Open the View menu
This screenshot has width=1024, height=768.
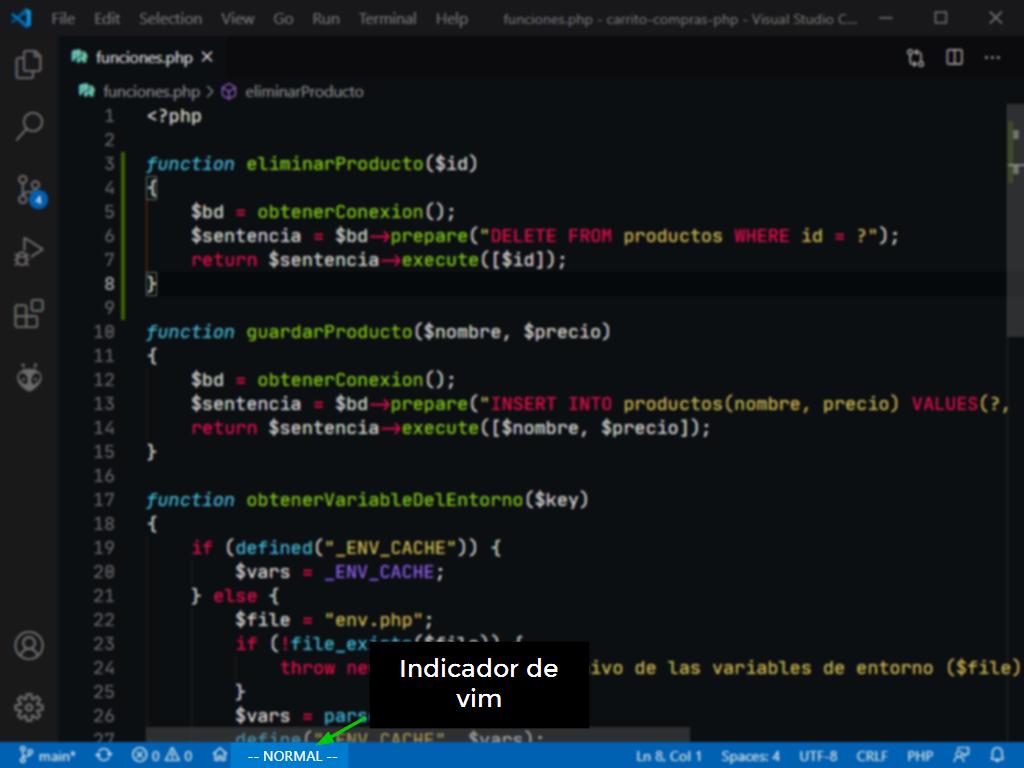pyautogui.click(x=237, y=19)
